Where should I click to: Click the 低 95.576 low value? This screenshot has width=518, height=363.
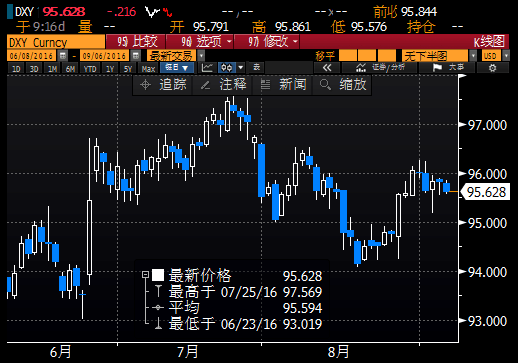pos(359,27)
